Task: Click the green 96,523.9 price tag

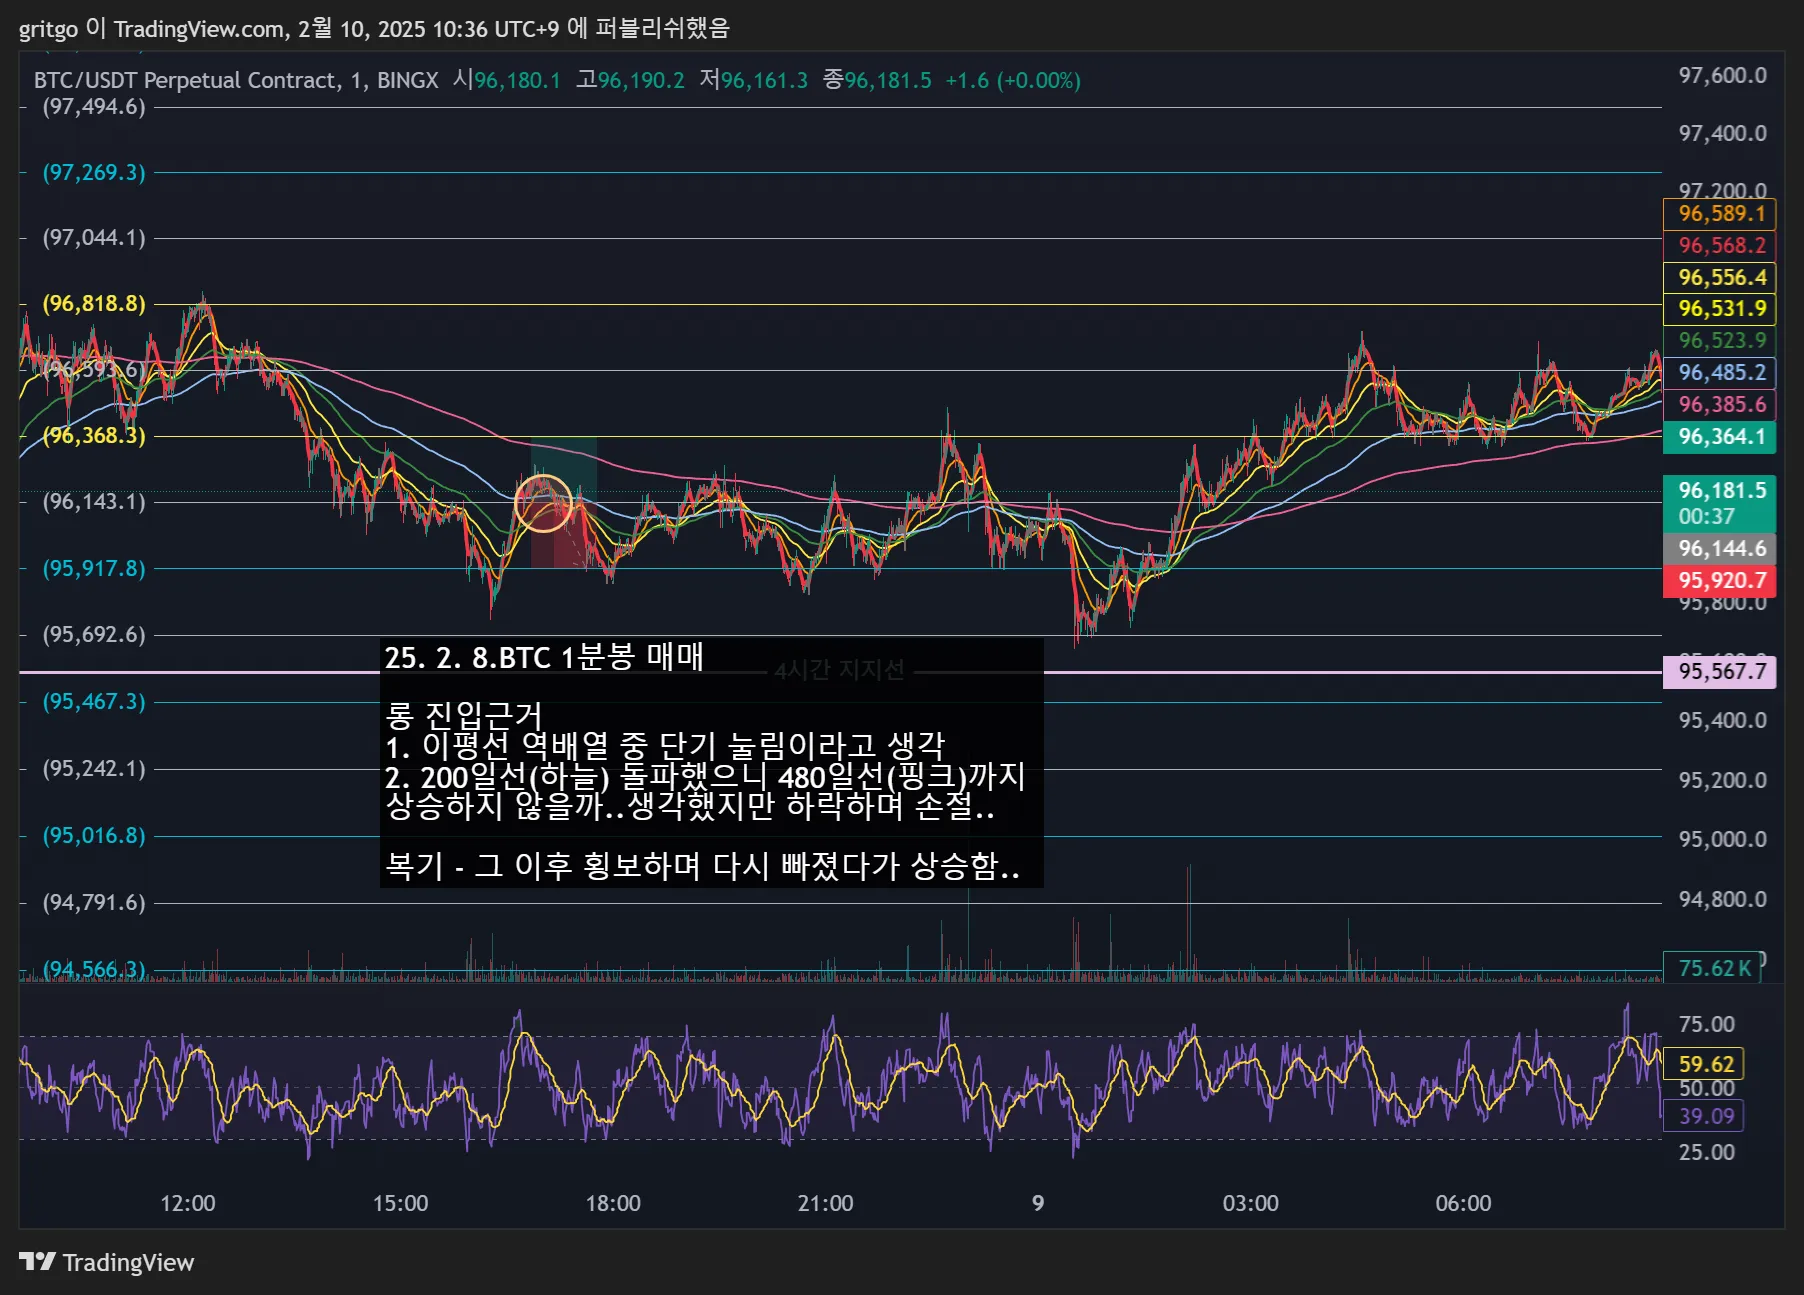Action: pos(1720,341)
